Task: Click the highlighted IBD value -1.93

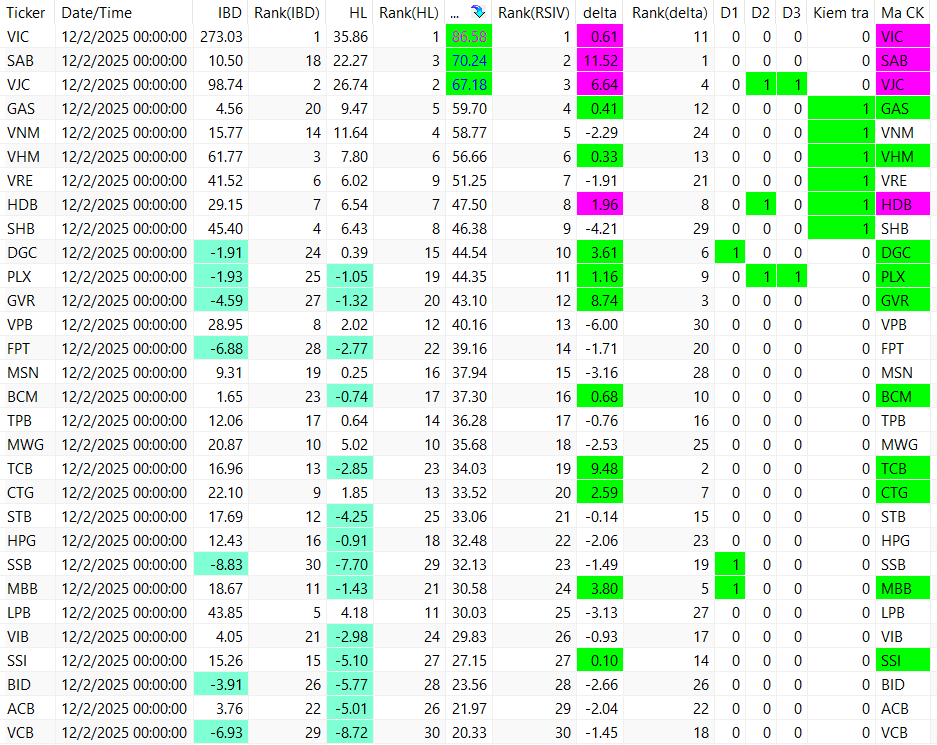Action: point(221,277)
